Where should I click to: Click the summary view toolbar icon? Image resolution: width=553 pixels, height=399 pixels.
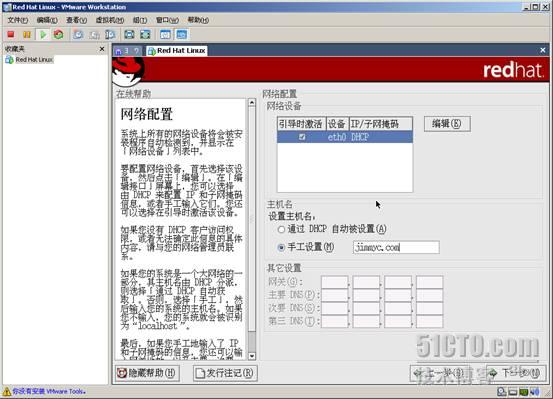165,35
